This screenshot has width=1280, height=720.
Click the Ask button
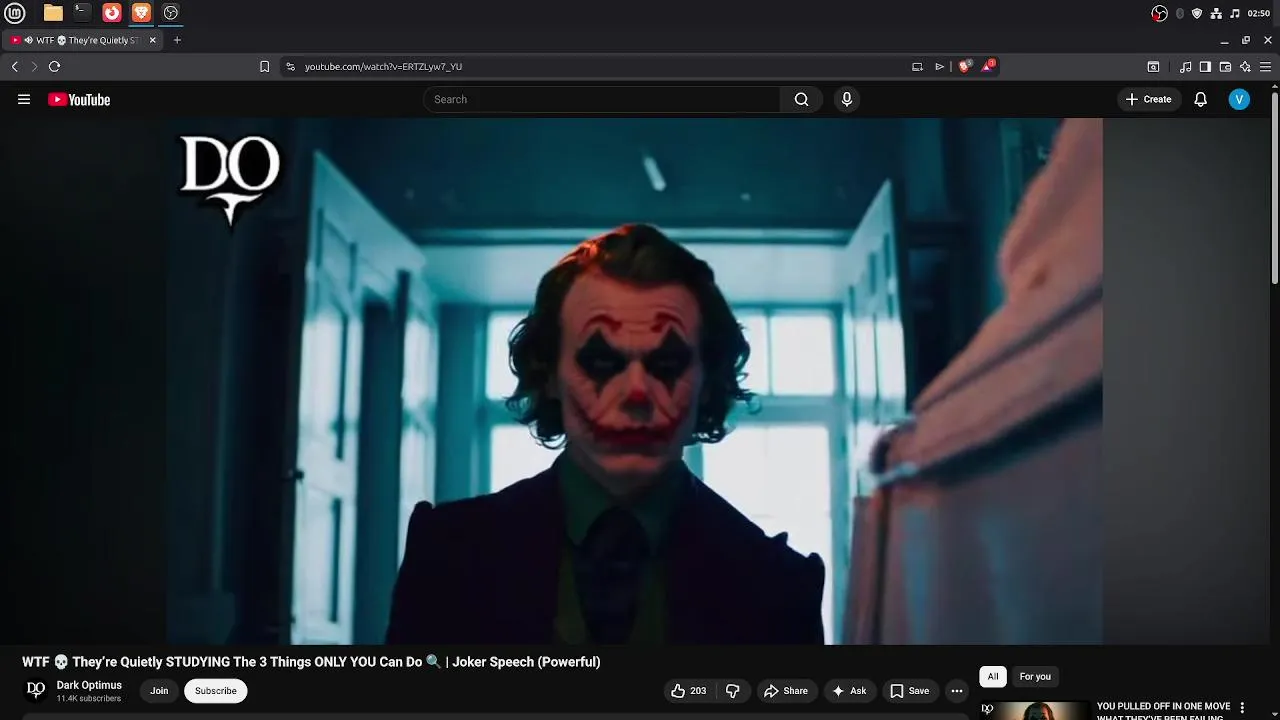coord(849,691)
